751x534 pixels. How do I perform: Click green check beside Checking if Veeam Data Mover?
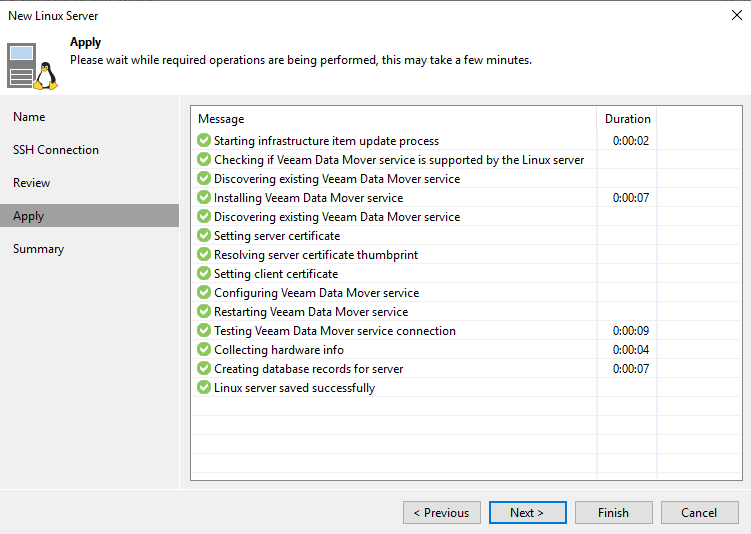(x=204, y=159)
